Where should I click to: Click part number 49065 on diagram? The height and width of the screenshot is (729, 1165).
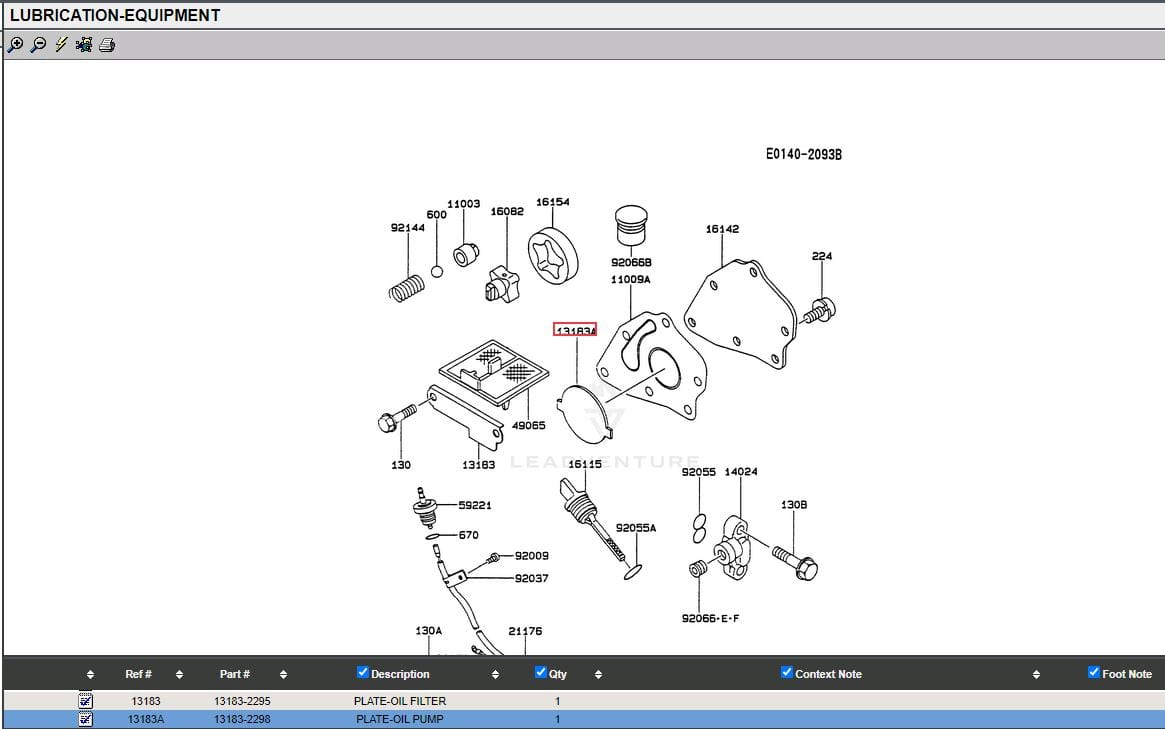click(x=528, y=426)
